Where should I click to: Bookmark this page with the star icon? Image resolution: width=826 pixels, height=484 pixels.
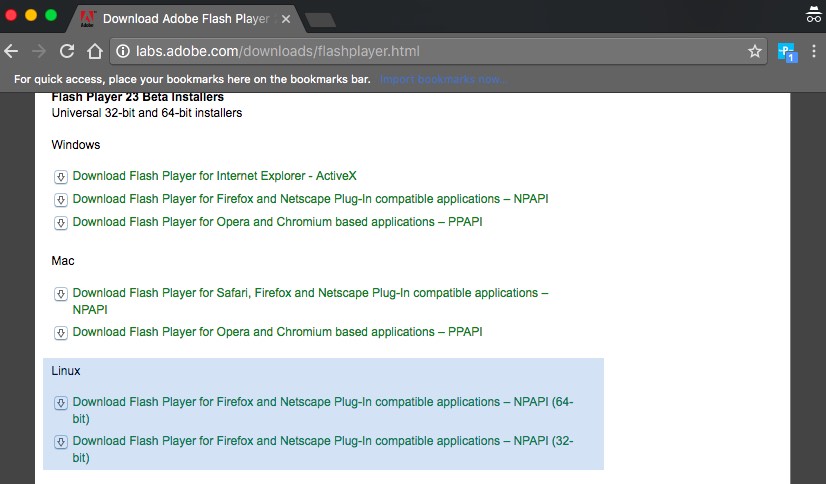coord(755,51)
